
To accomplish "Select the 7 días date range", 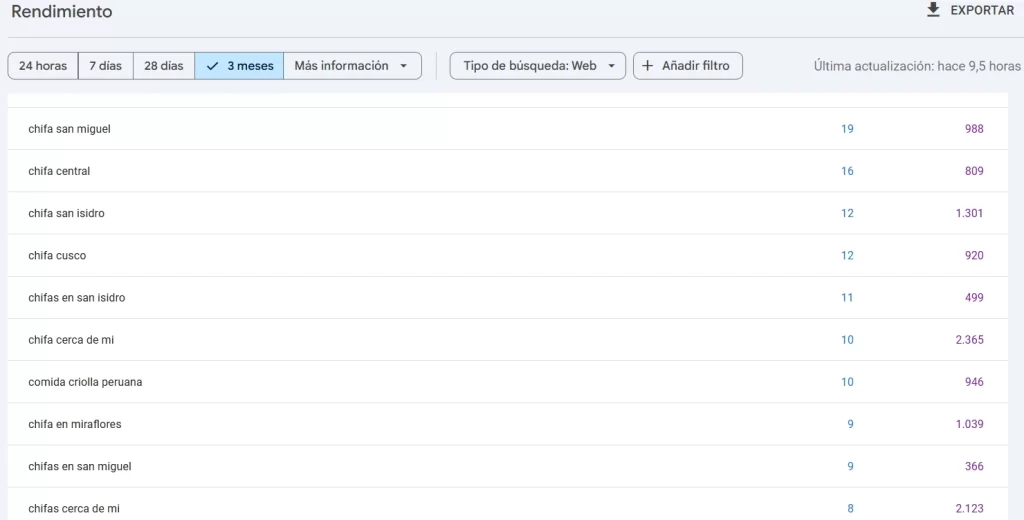I will click(x=105, y=66).
